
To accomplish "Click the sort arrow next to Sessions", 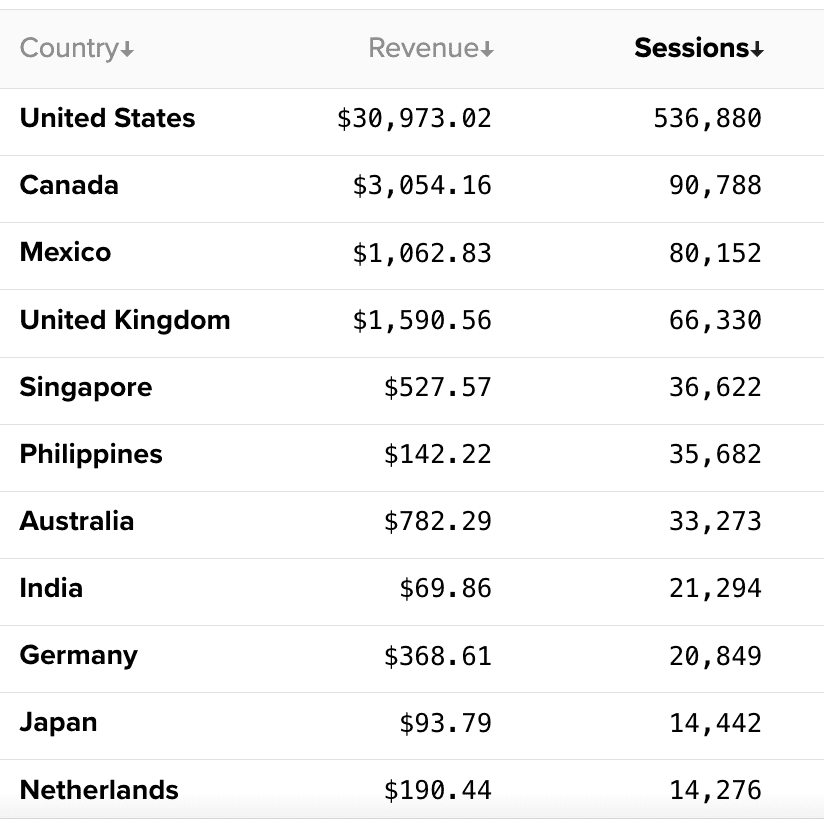I will [x=758, y=50].
